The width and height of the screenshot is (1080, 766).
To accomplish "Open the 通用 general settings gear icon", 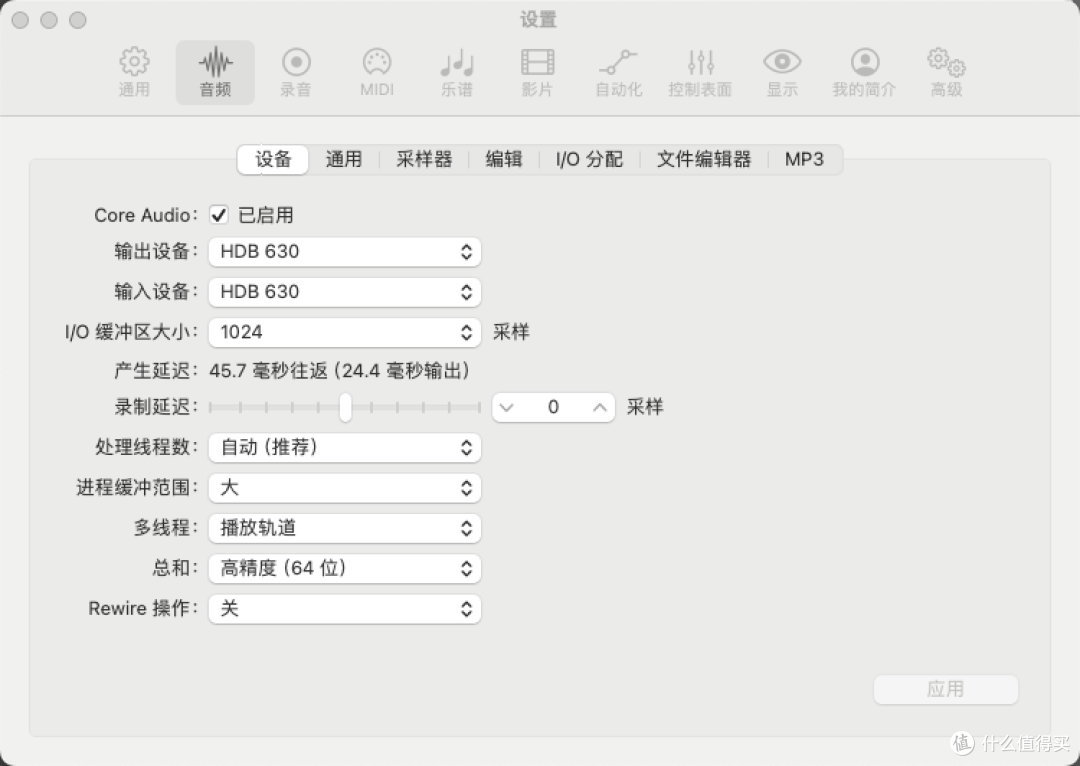I will click(x=134, y=72).
